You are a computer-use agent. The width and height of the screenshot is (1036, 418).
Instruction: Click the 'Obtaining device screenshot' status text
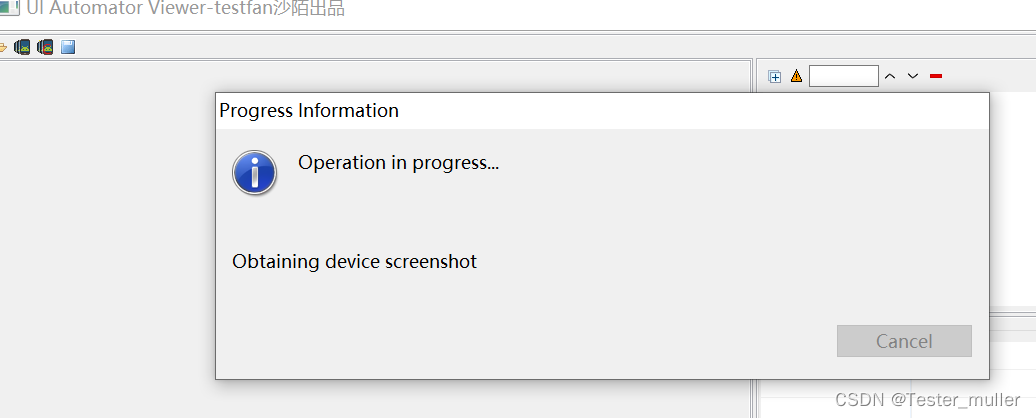(354, 261)
